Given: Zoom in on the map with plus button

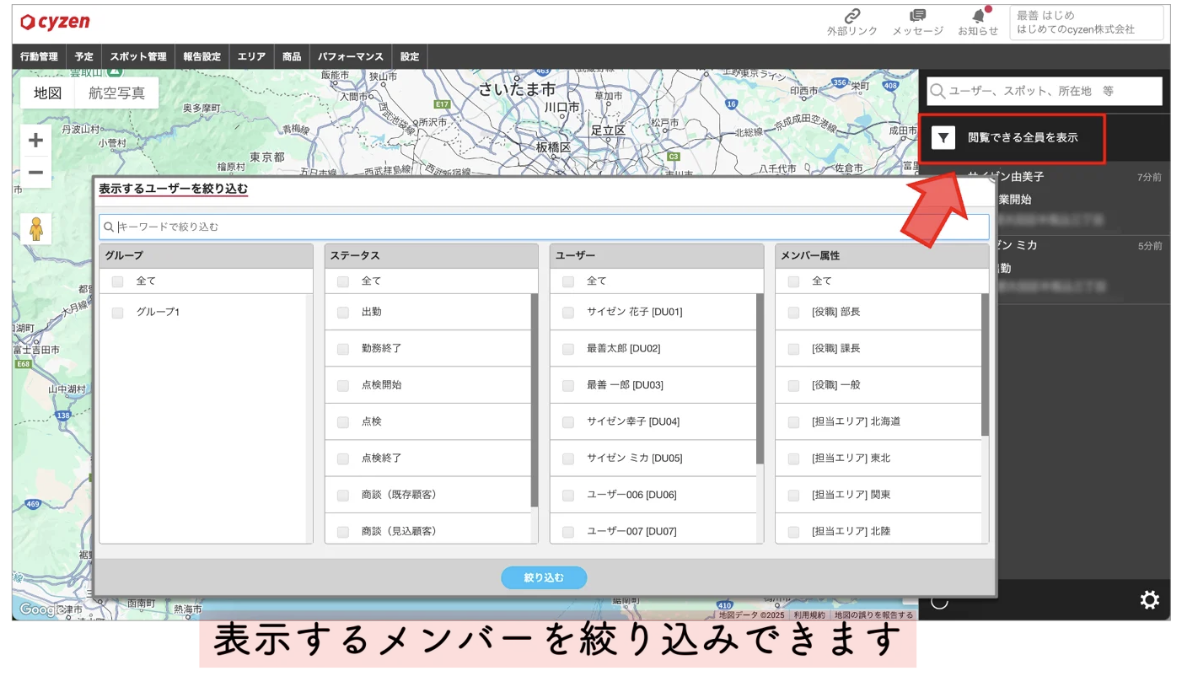Looking at the screenshot, I should [36, 140].
